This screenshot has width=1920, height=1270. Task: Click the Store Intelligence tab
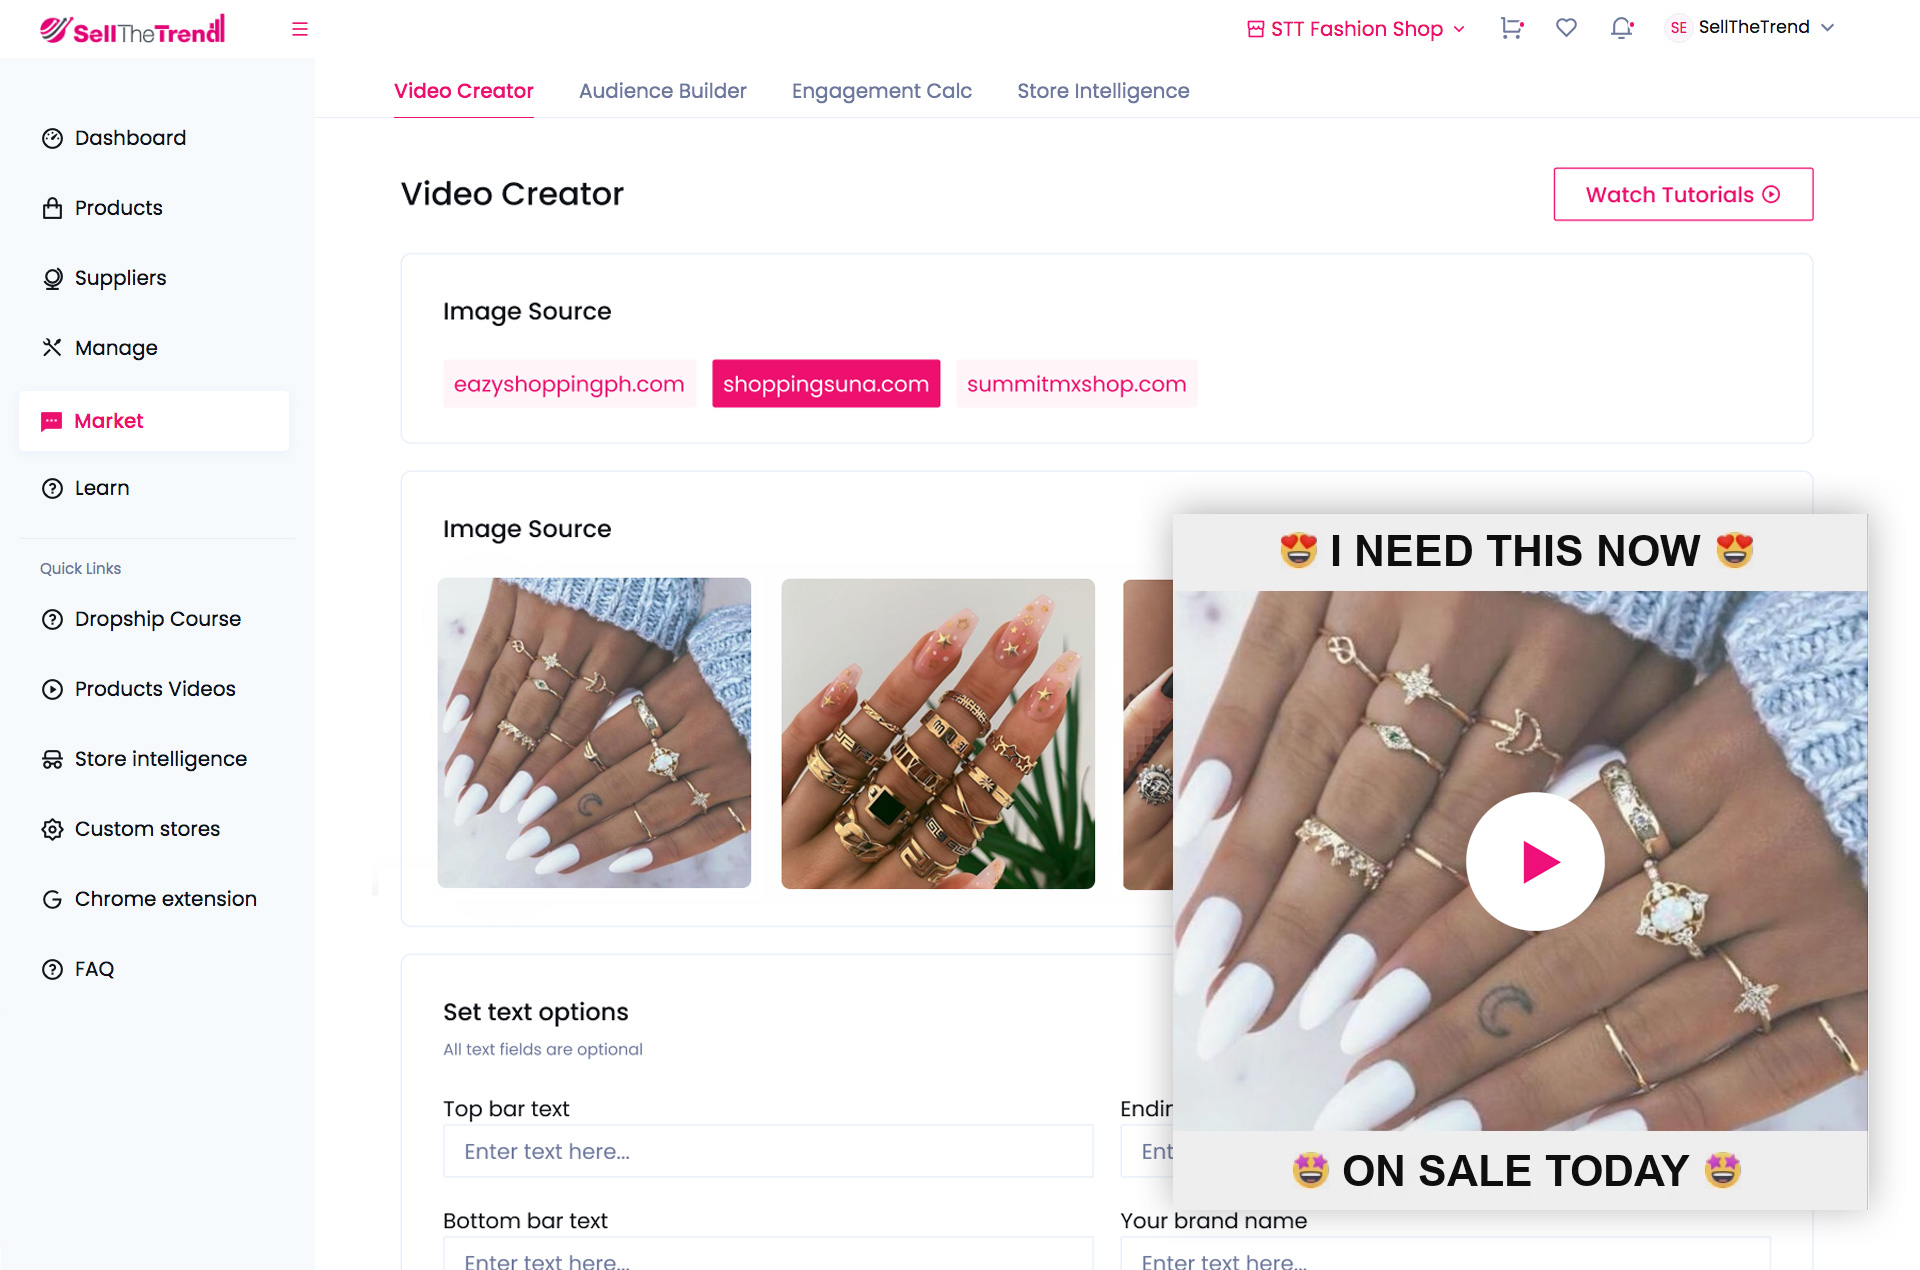click(1102, 91)
